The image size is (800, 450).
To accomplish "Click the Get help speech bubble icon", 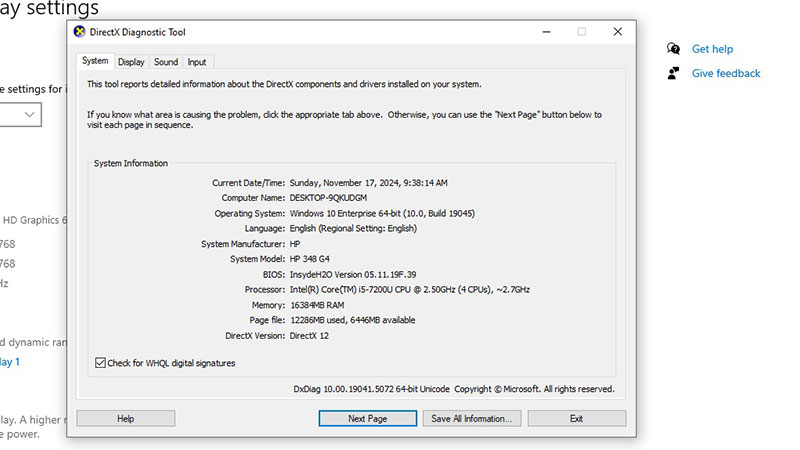I will (x=673, y=48).
